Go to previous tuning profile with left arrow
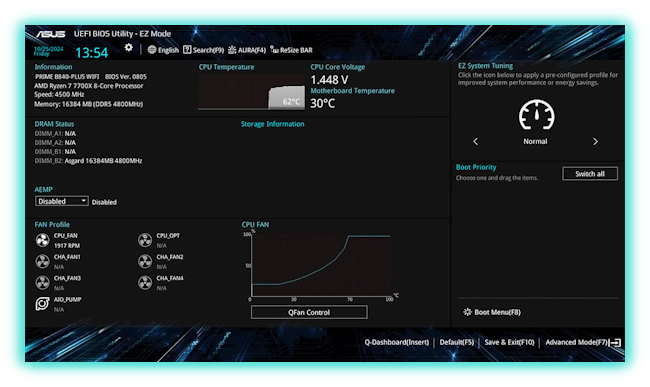This screenshot has height=387, width=650. pyautogui.click(x=475, y=142)
